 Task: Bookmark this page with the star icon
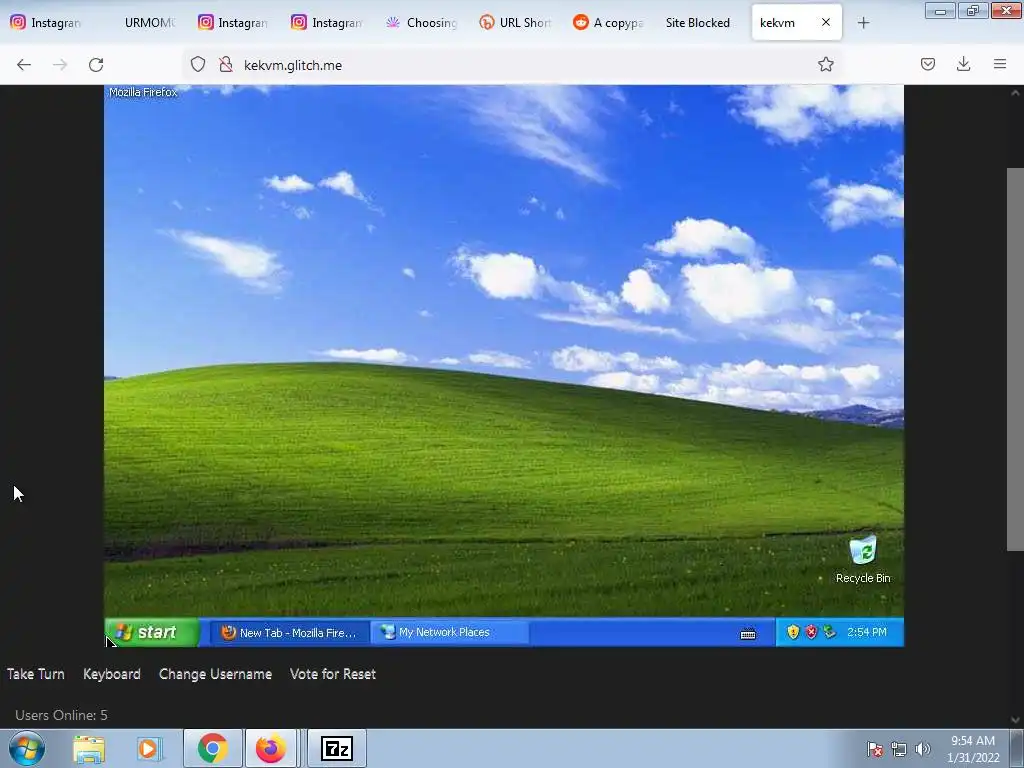click(x=825, y=65)
